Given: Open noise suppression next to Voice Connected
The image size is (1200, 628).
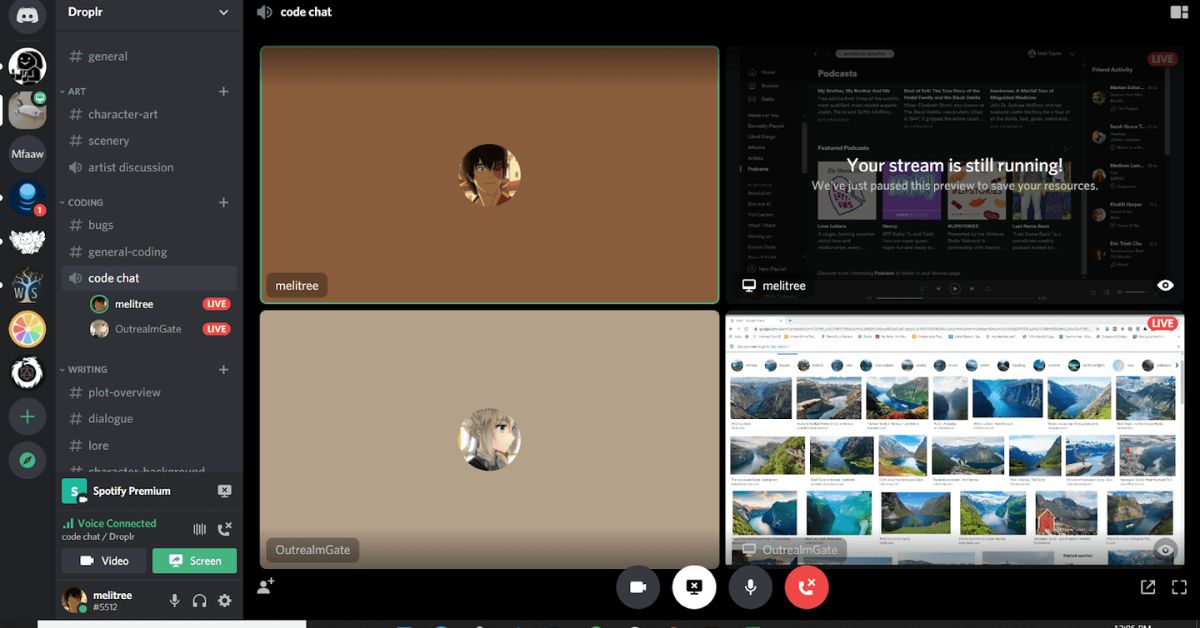Looking at the screenshot, I should click(198, 528).
